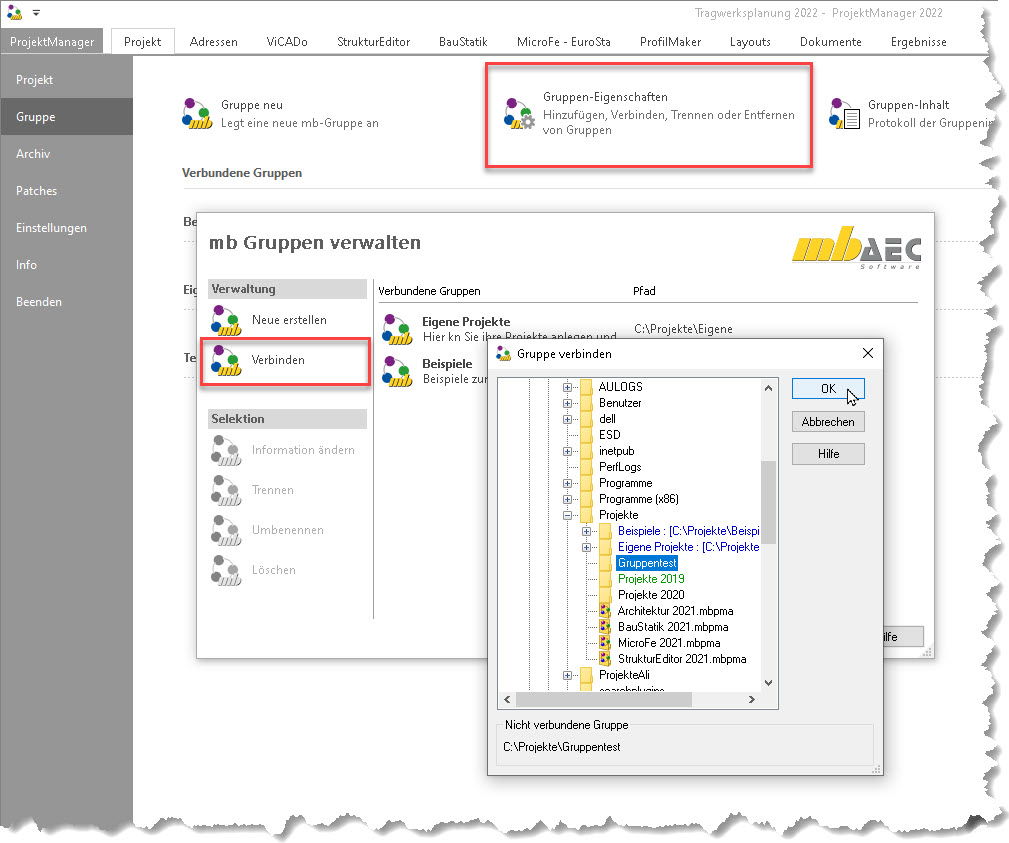Screen dimensions: 1009x843
Task: Click the Neue erstellen group icon
Action: tap(227, 321)
